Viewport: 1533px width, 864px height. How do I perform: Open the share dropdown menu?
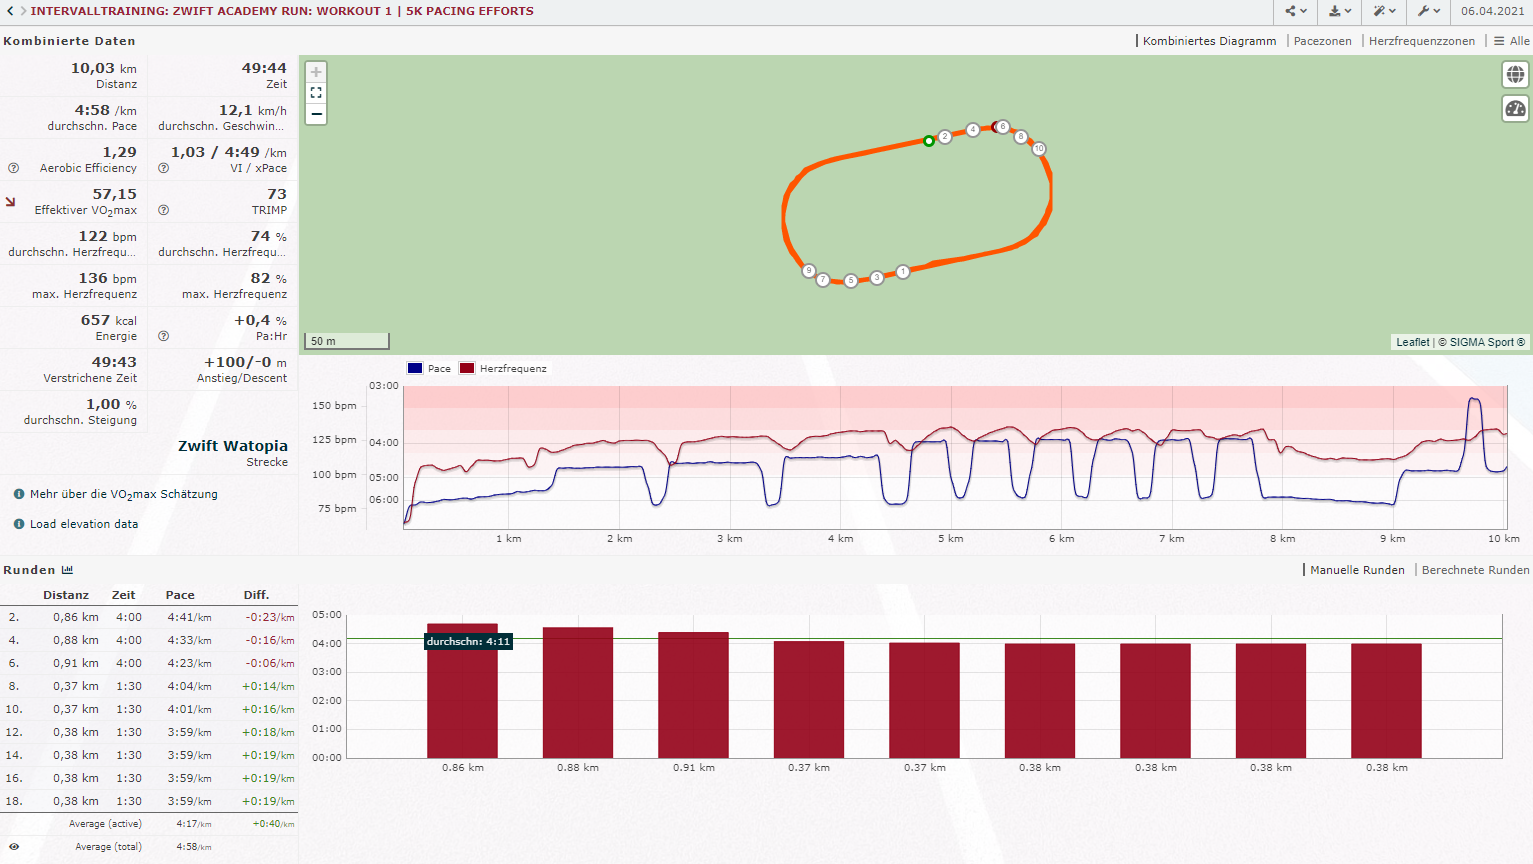(x=1296, y=11)
